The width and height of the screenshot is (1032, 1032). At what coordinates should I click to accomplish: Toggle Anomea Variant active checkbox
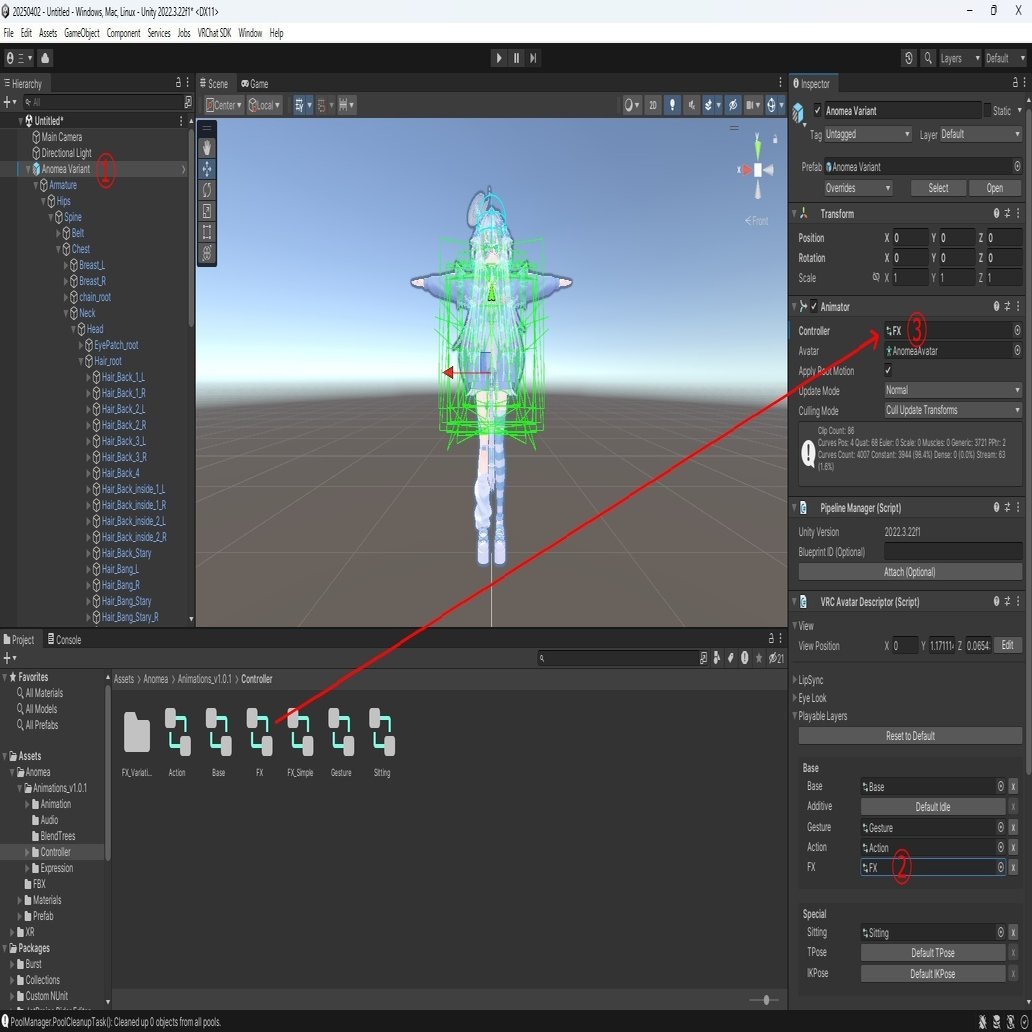click(817, 110)
